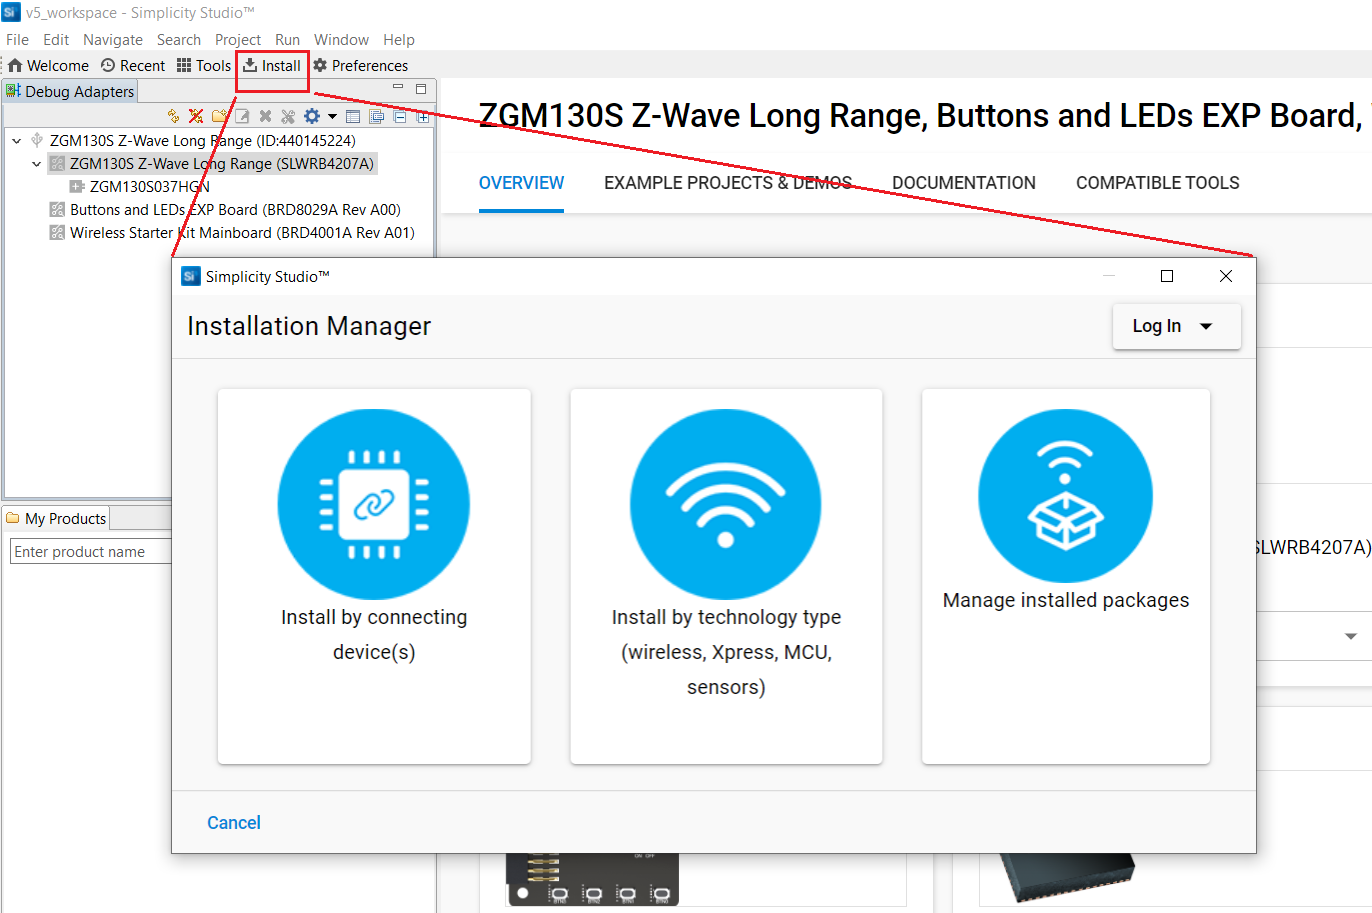This screenshot has height=913, width=1372.
Task: Click the red-crossed disconnect adapters icon
Action: point(196,116)
